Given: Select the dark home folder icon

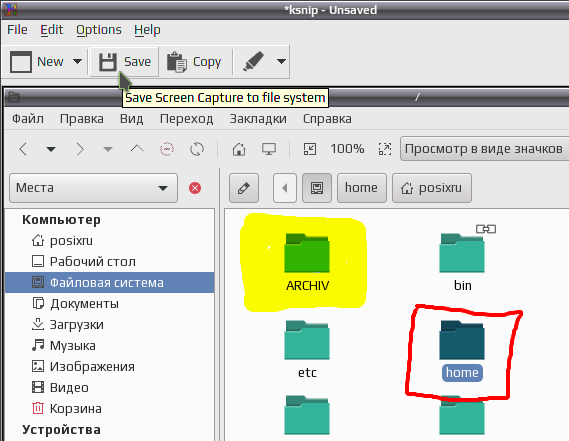Looking at the screenshot, I should click(462, 340).
